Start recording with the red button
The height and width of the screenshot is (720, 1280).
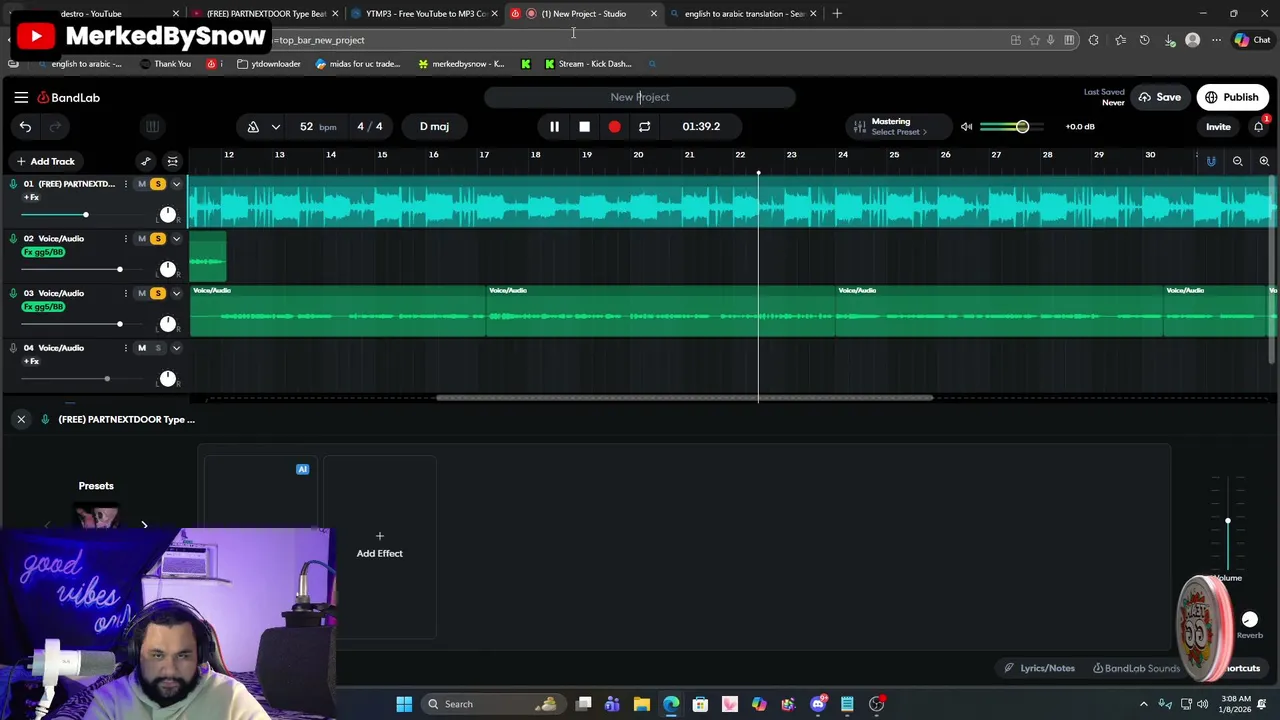[x=614, y=126]
